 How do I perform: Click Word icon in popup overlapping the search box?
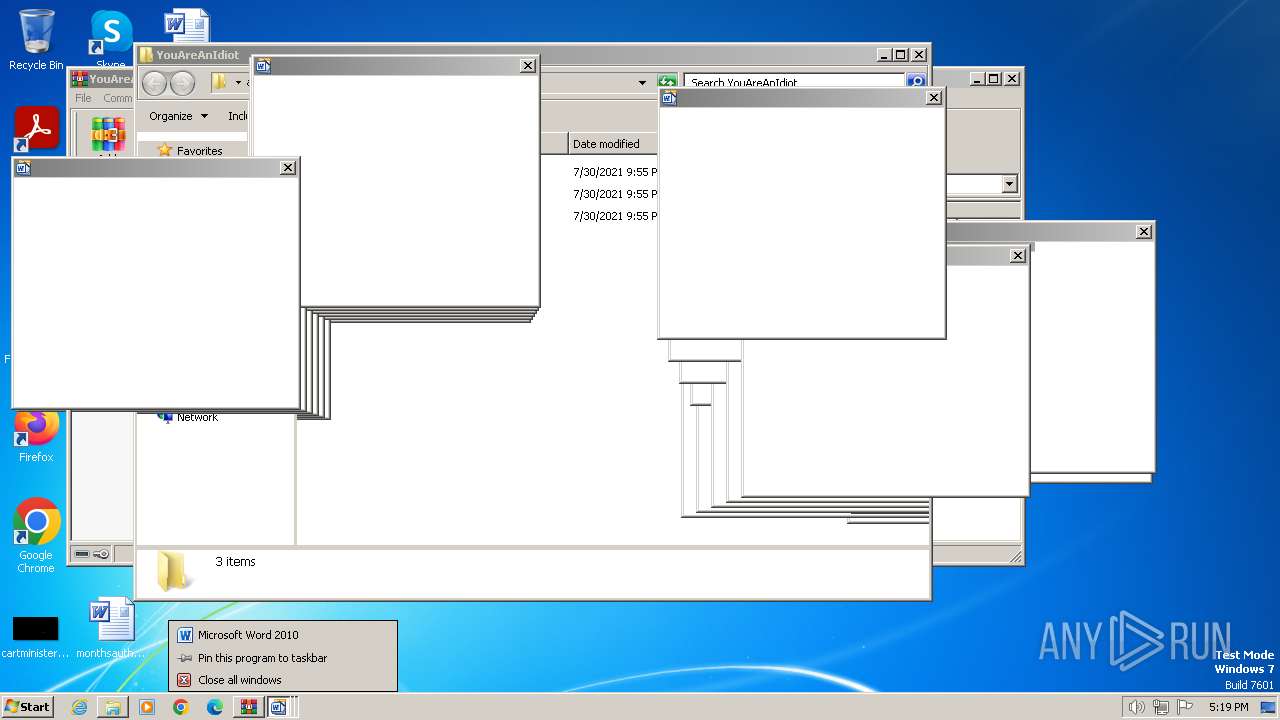point(669,98)
